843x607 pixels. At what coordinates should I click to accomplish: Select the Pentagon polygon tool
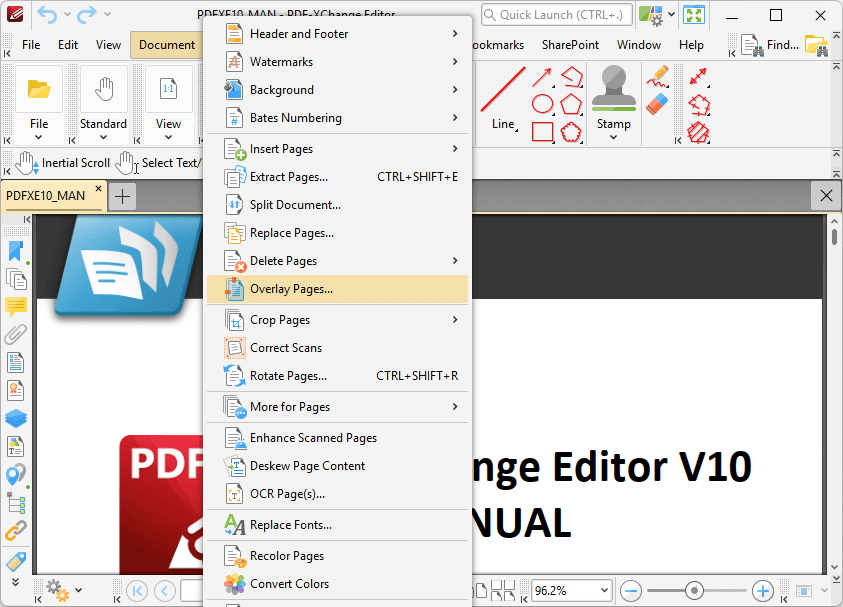point(571,104)
